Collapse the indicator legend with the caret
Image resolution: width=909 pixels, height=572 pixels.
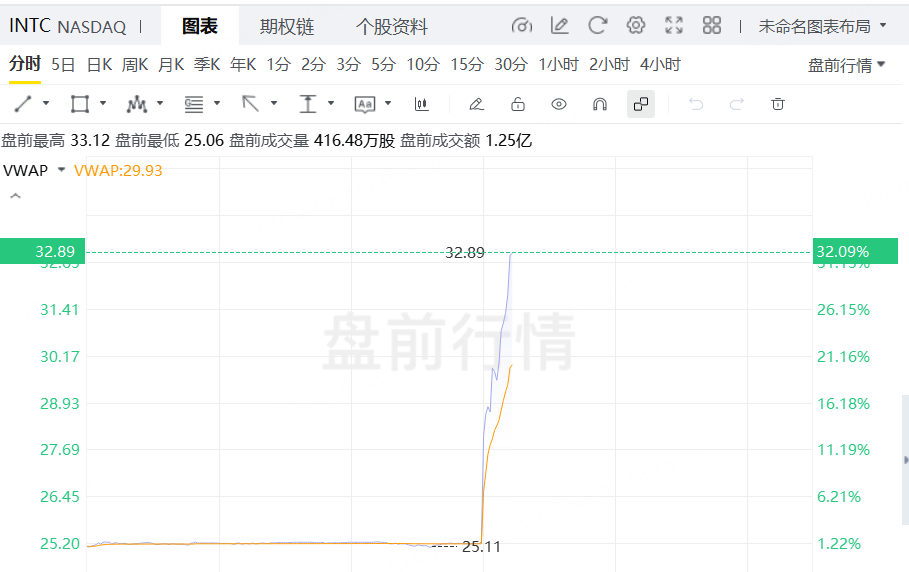pos(16,196)
